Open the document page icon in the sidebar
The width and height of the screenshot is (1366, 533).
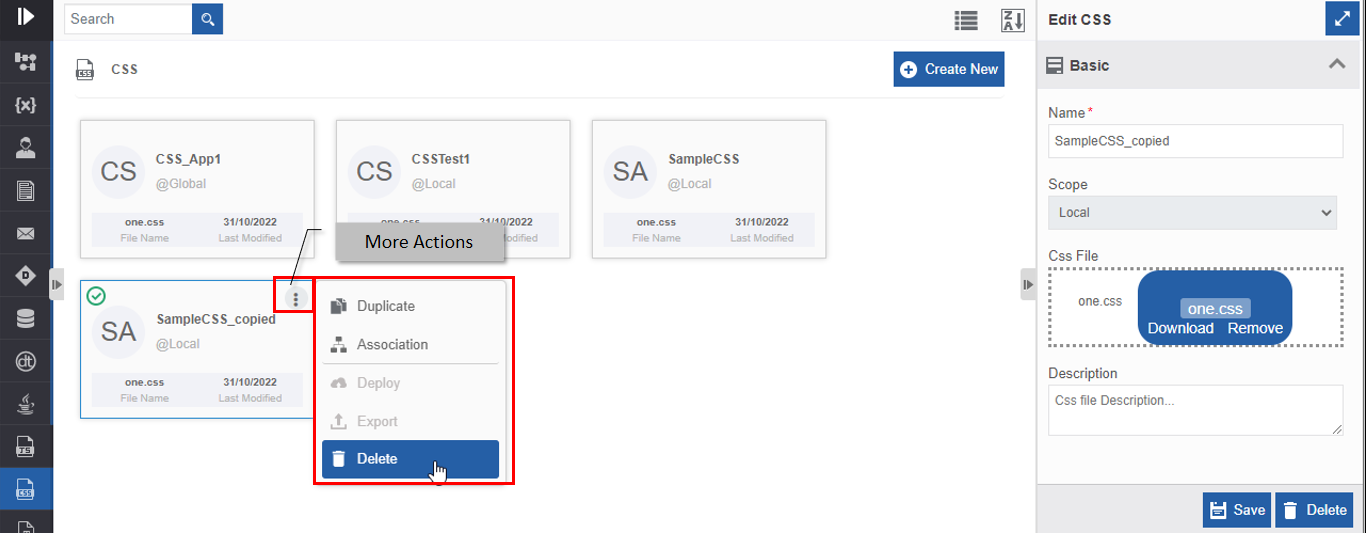(x=26, y=191)
